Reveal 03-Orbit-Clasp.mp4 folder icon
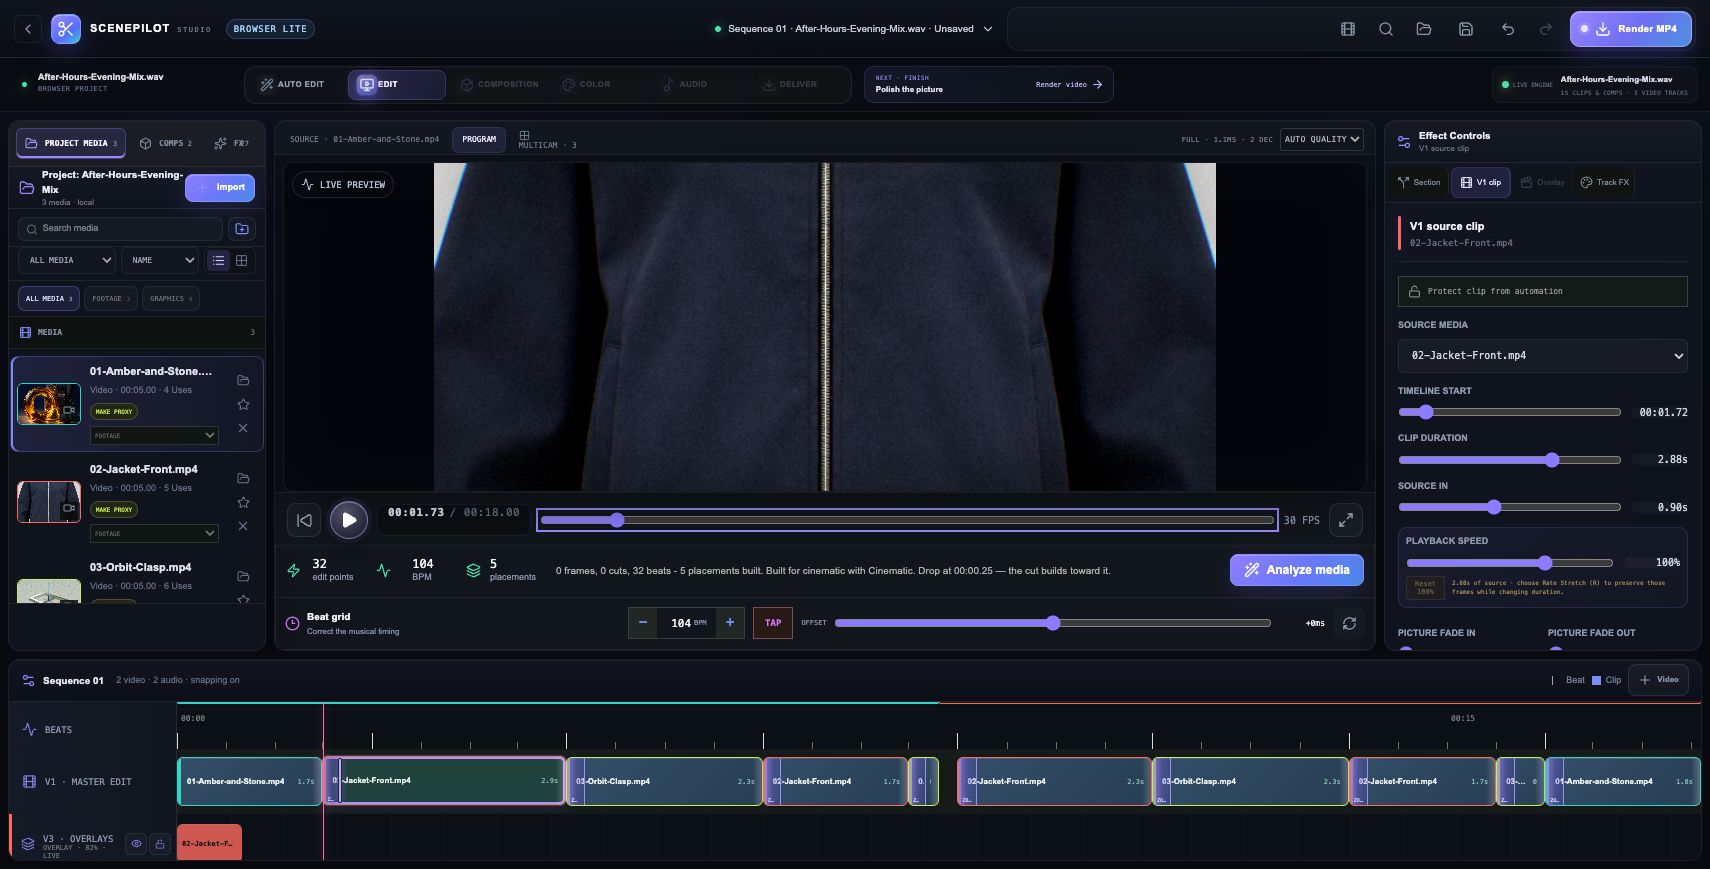This screenshot has height=869, width=1710. tap(243, 576)
